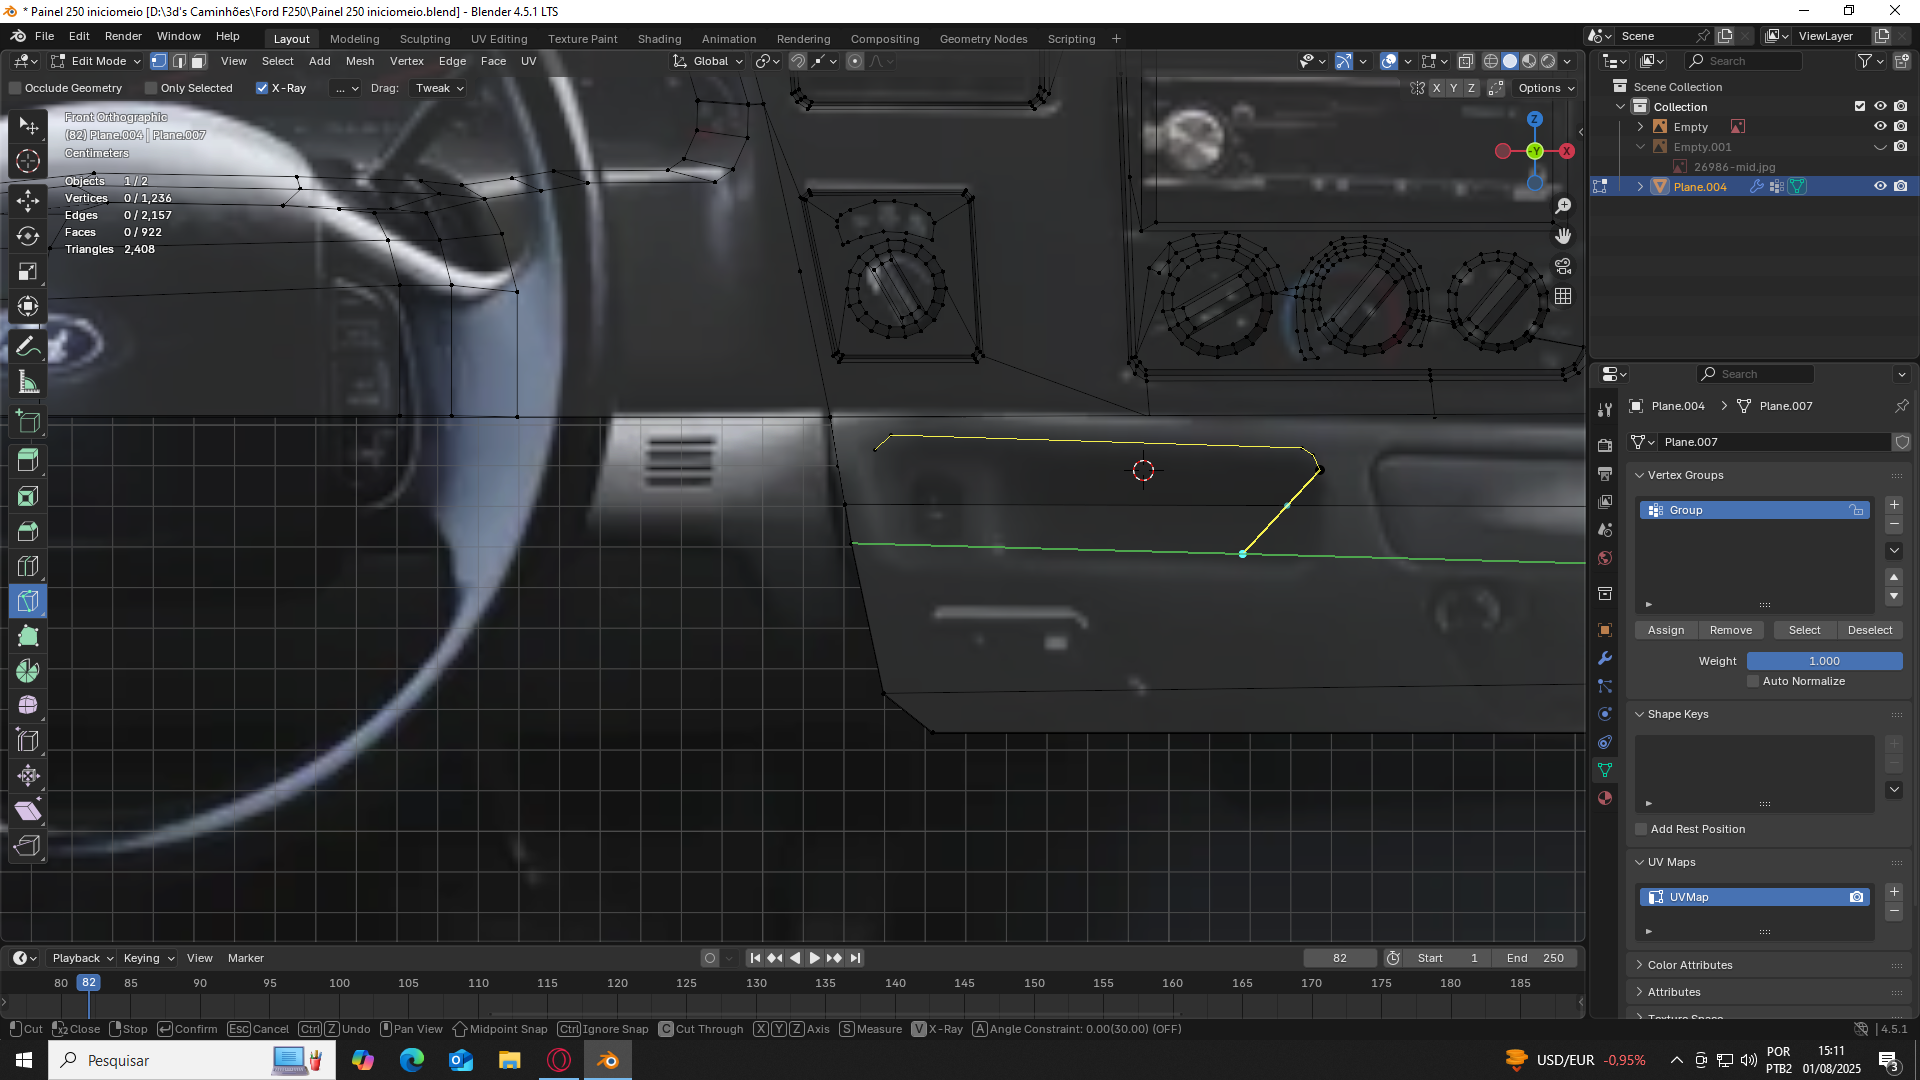Select the Move tool icon
The height and width of the screenshot is (1080, 1920).
point(28,201)
